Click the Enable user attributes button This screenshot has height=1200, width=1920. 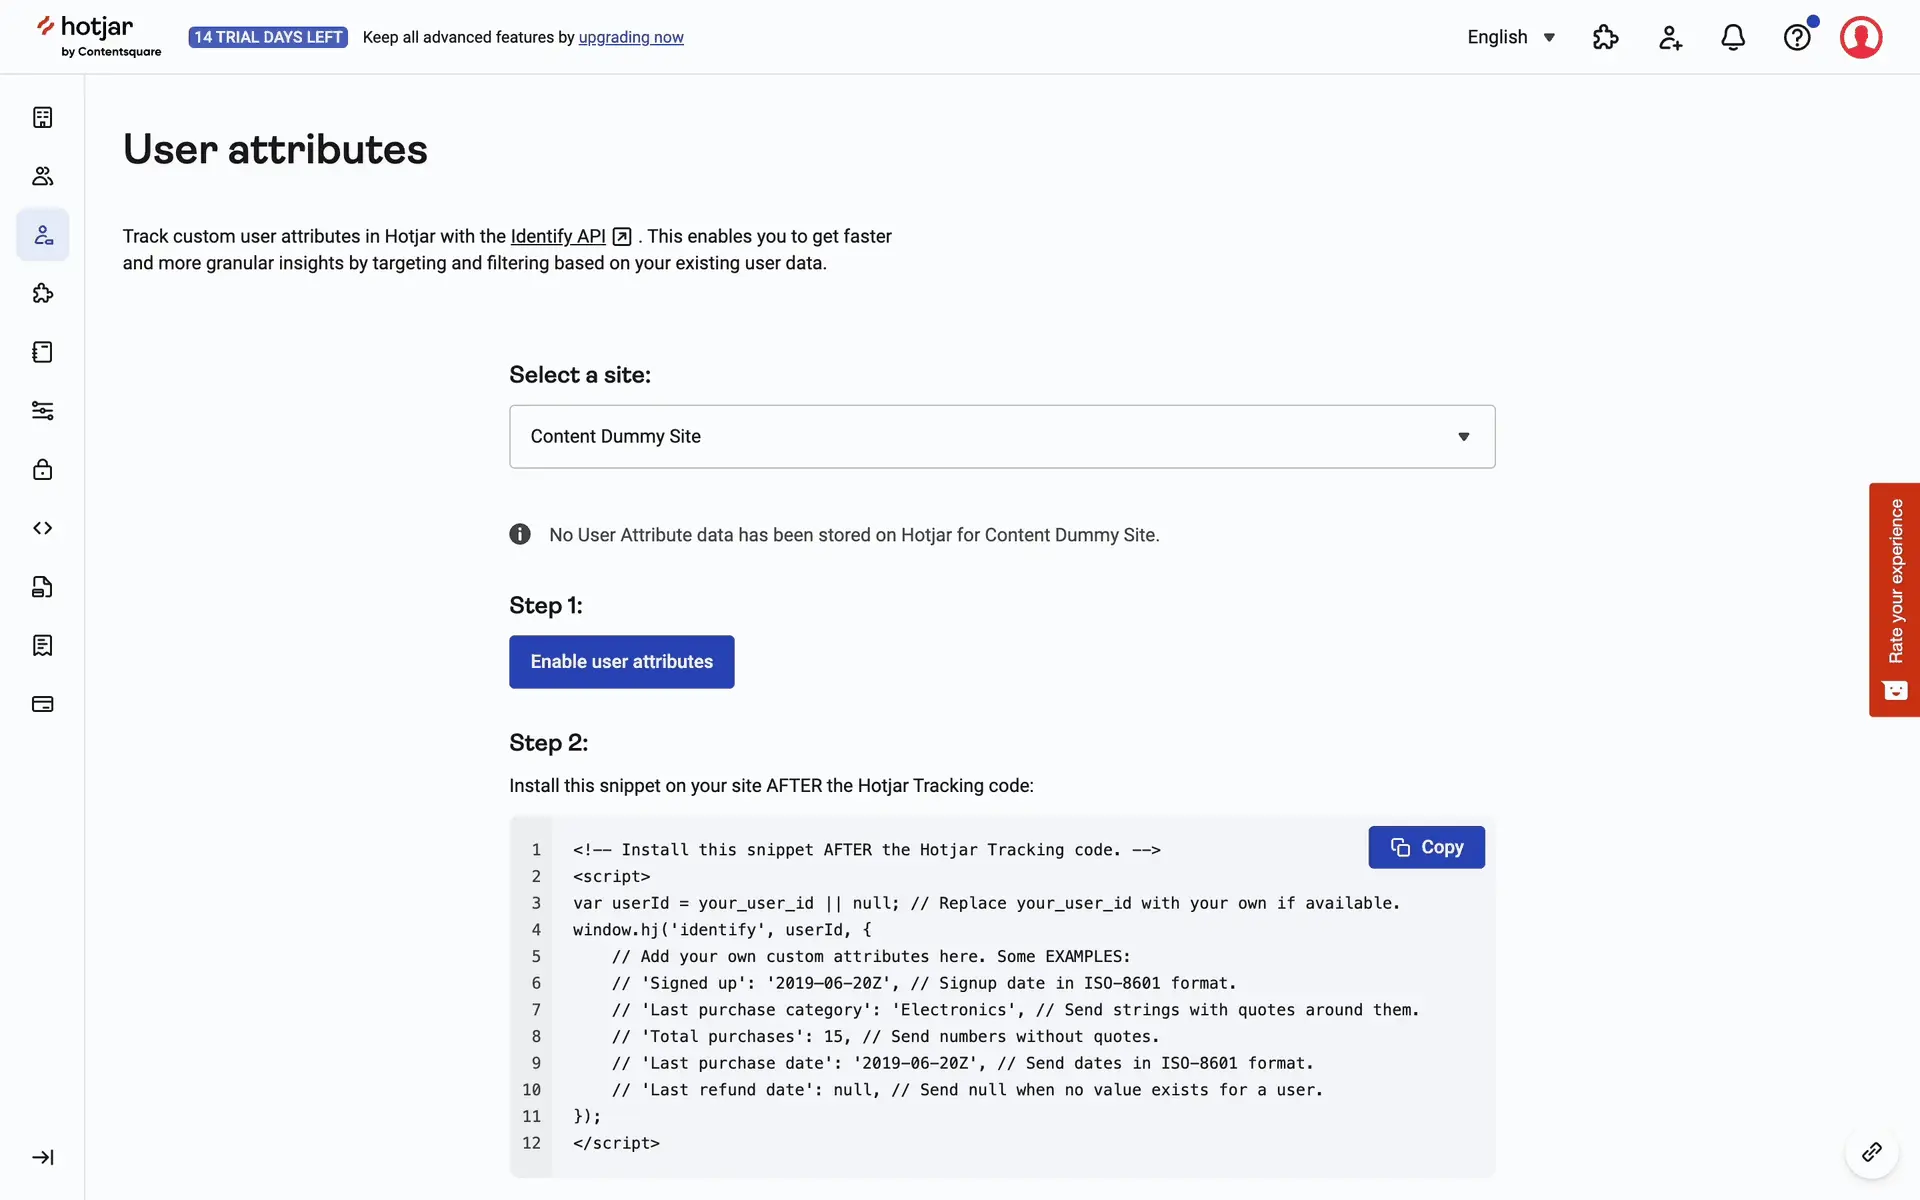pos(621,662)
